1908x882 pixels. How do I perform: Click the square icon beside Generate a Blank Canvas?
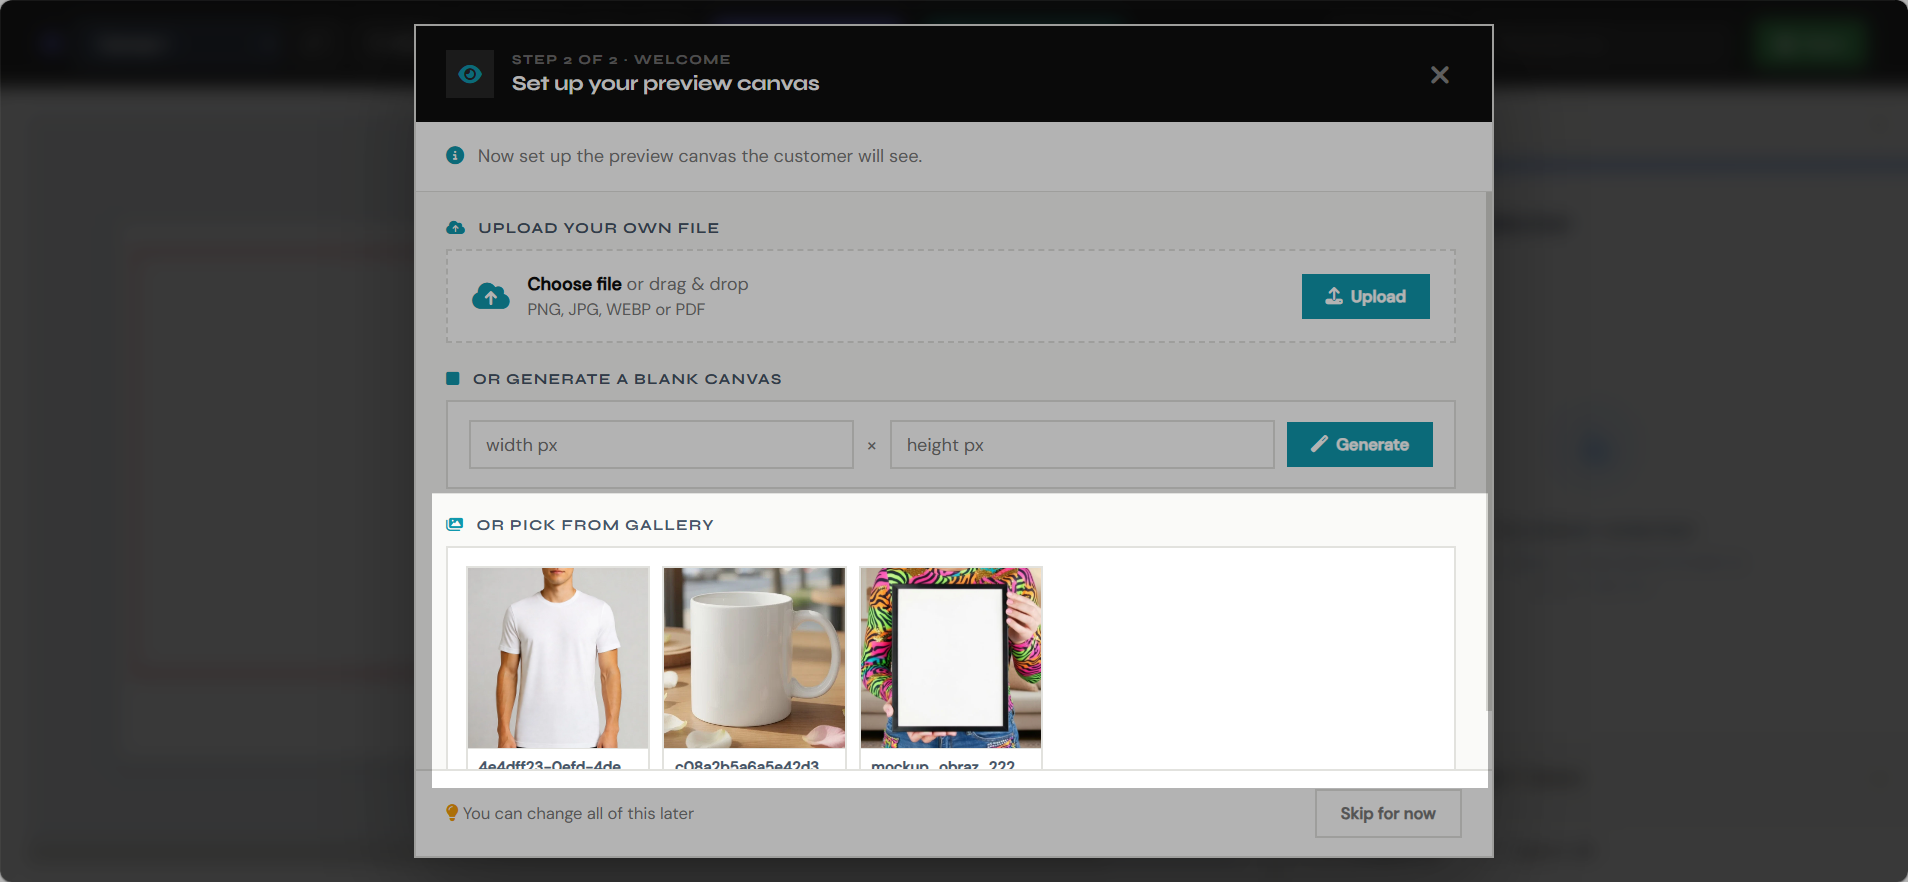coord(453,379)
